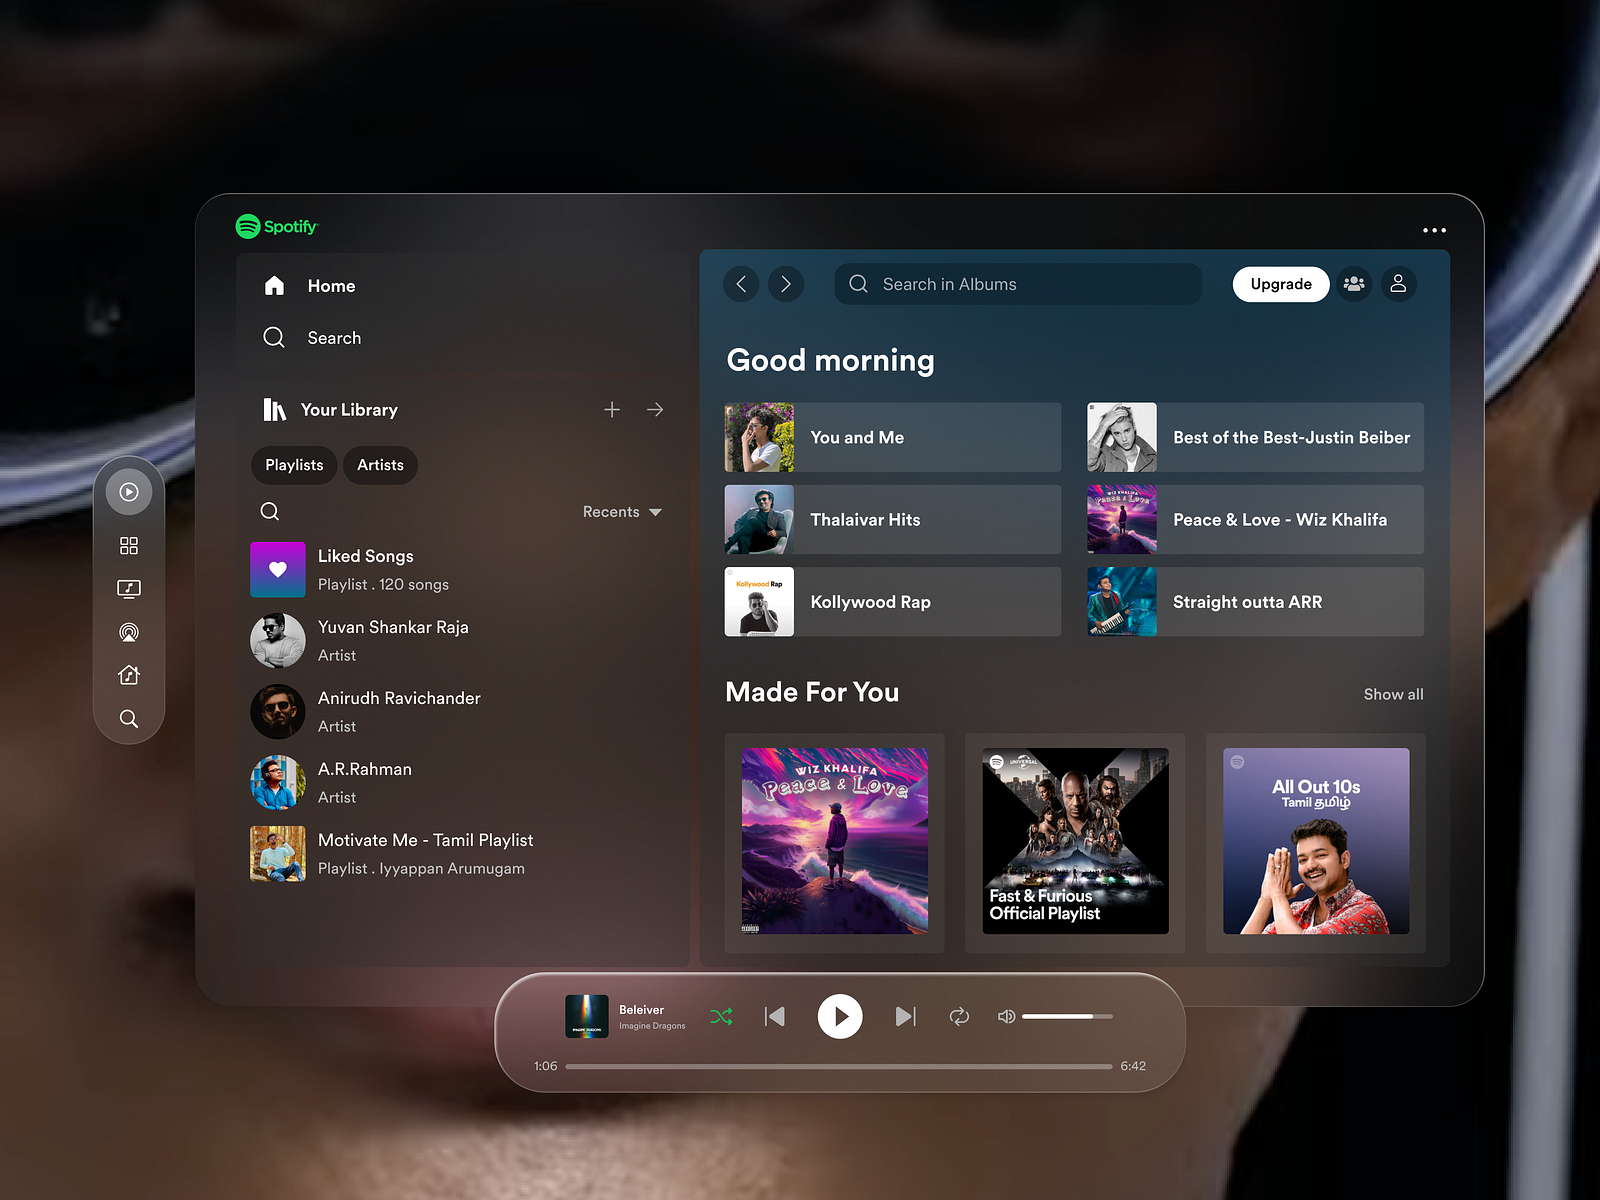Image resolution: width=1600 pixels, height=1200 pixels.
Task: Focus the Search in Albums field
Action: (x=1018, y=284)
